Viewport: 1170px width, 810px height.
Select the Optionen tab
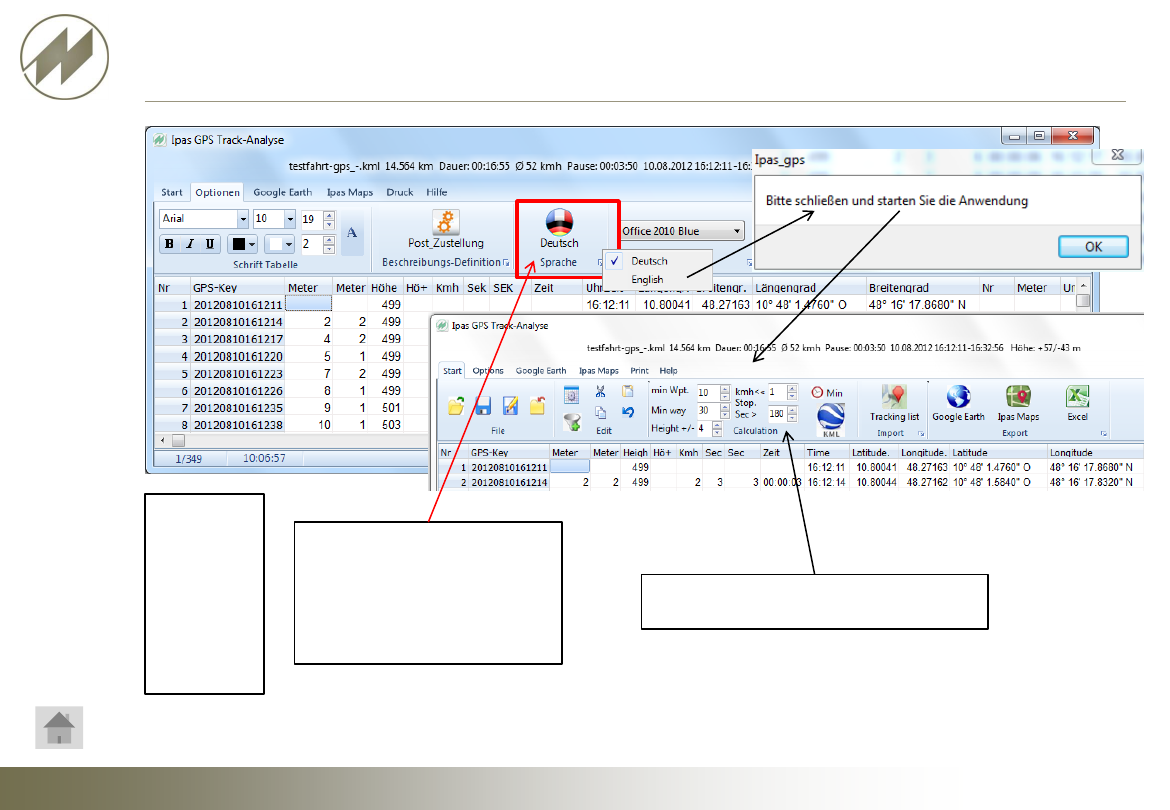[x=217, y=192]
